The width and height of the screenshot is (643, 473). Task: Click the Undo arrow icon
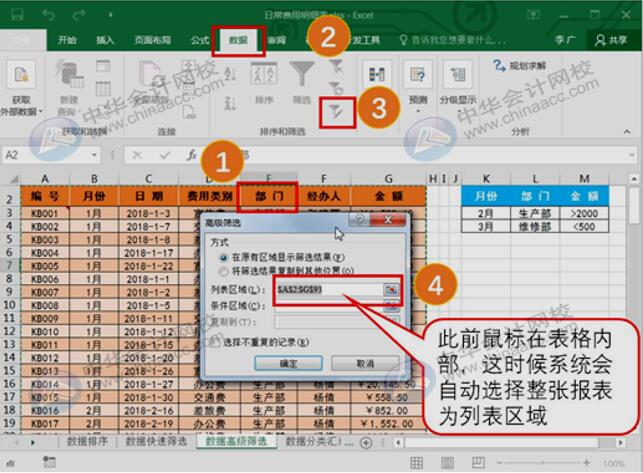(x=48, y=15)
